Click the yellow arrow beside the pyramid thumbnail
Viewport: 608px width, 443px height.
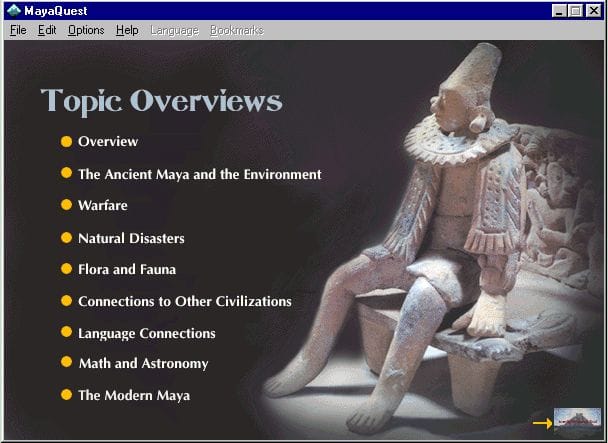(541, 422)
